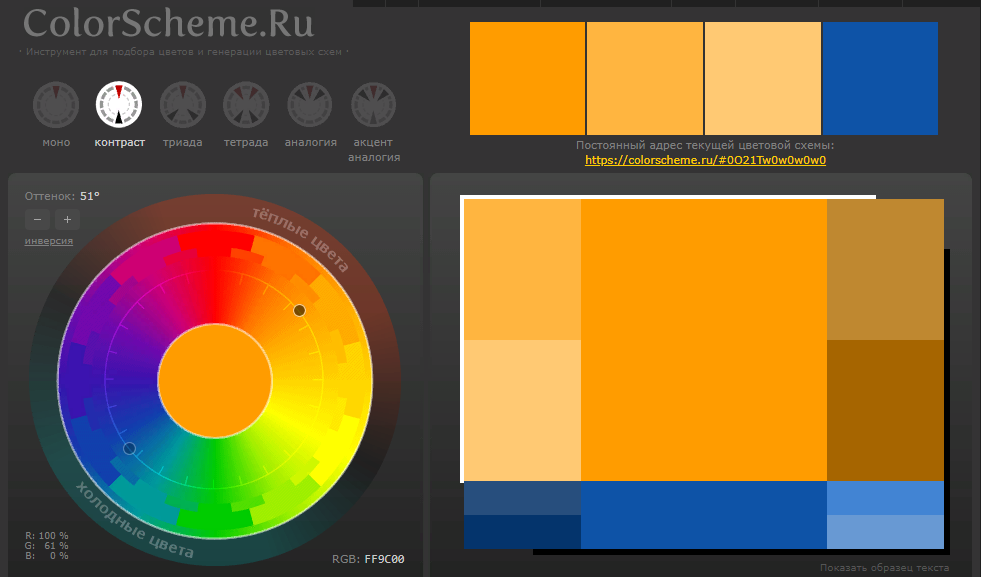
Task: Select the моно scheme icon
Action: pyautogui.click(x=56, y=105)
